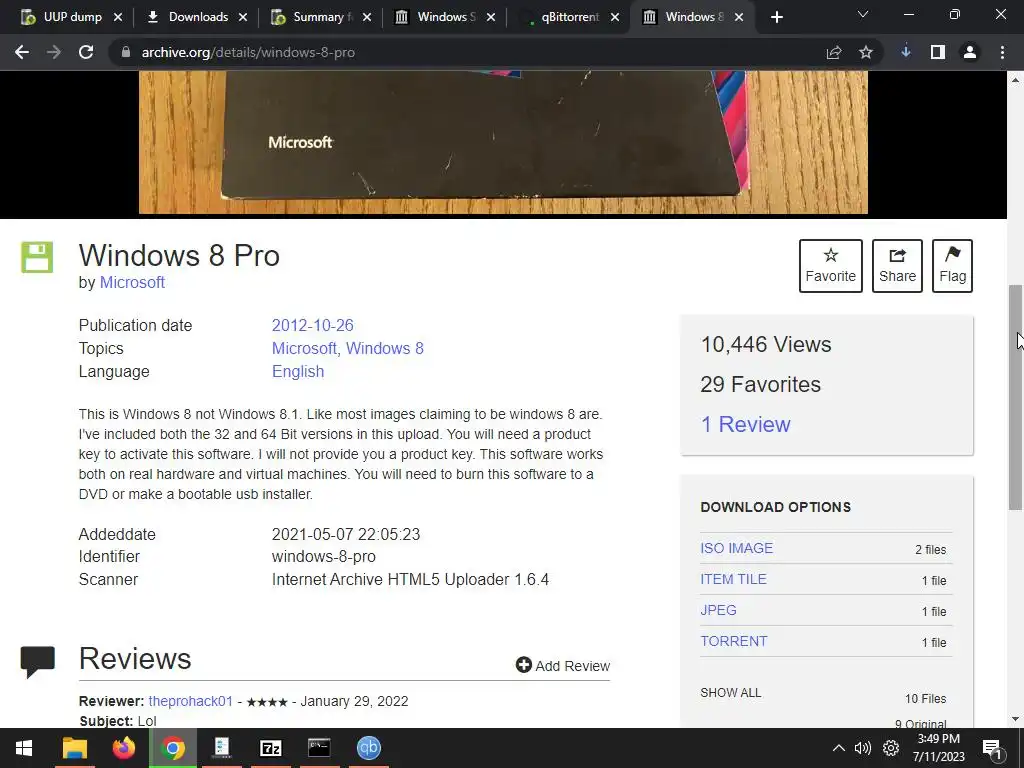
Task: Launch Firefox from the taskbar
Action: point(123,748)
